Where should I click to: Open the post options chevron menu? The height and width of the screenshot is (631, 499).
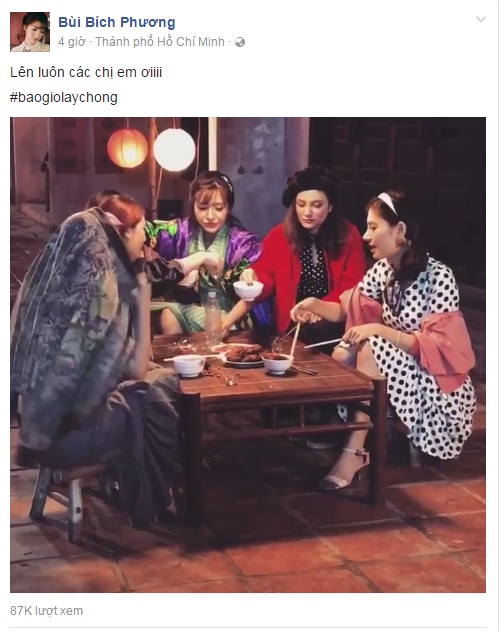(x=480, y=19)
